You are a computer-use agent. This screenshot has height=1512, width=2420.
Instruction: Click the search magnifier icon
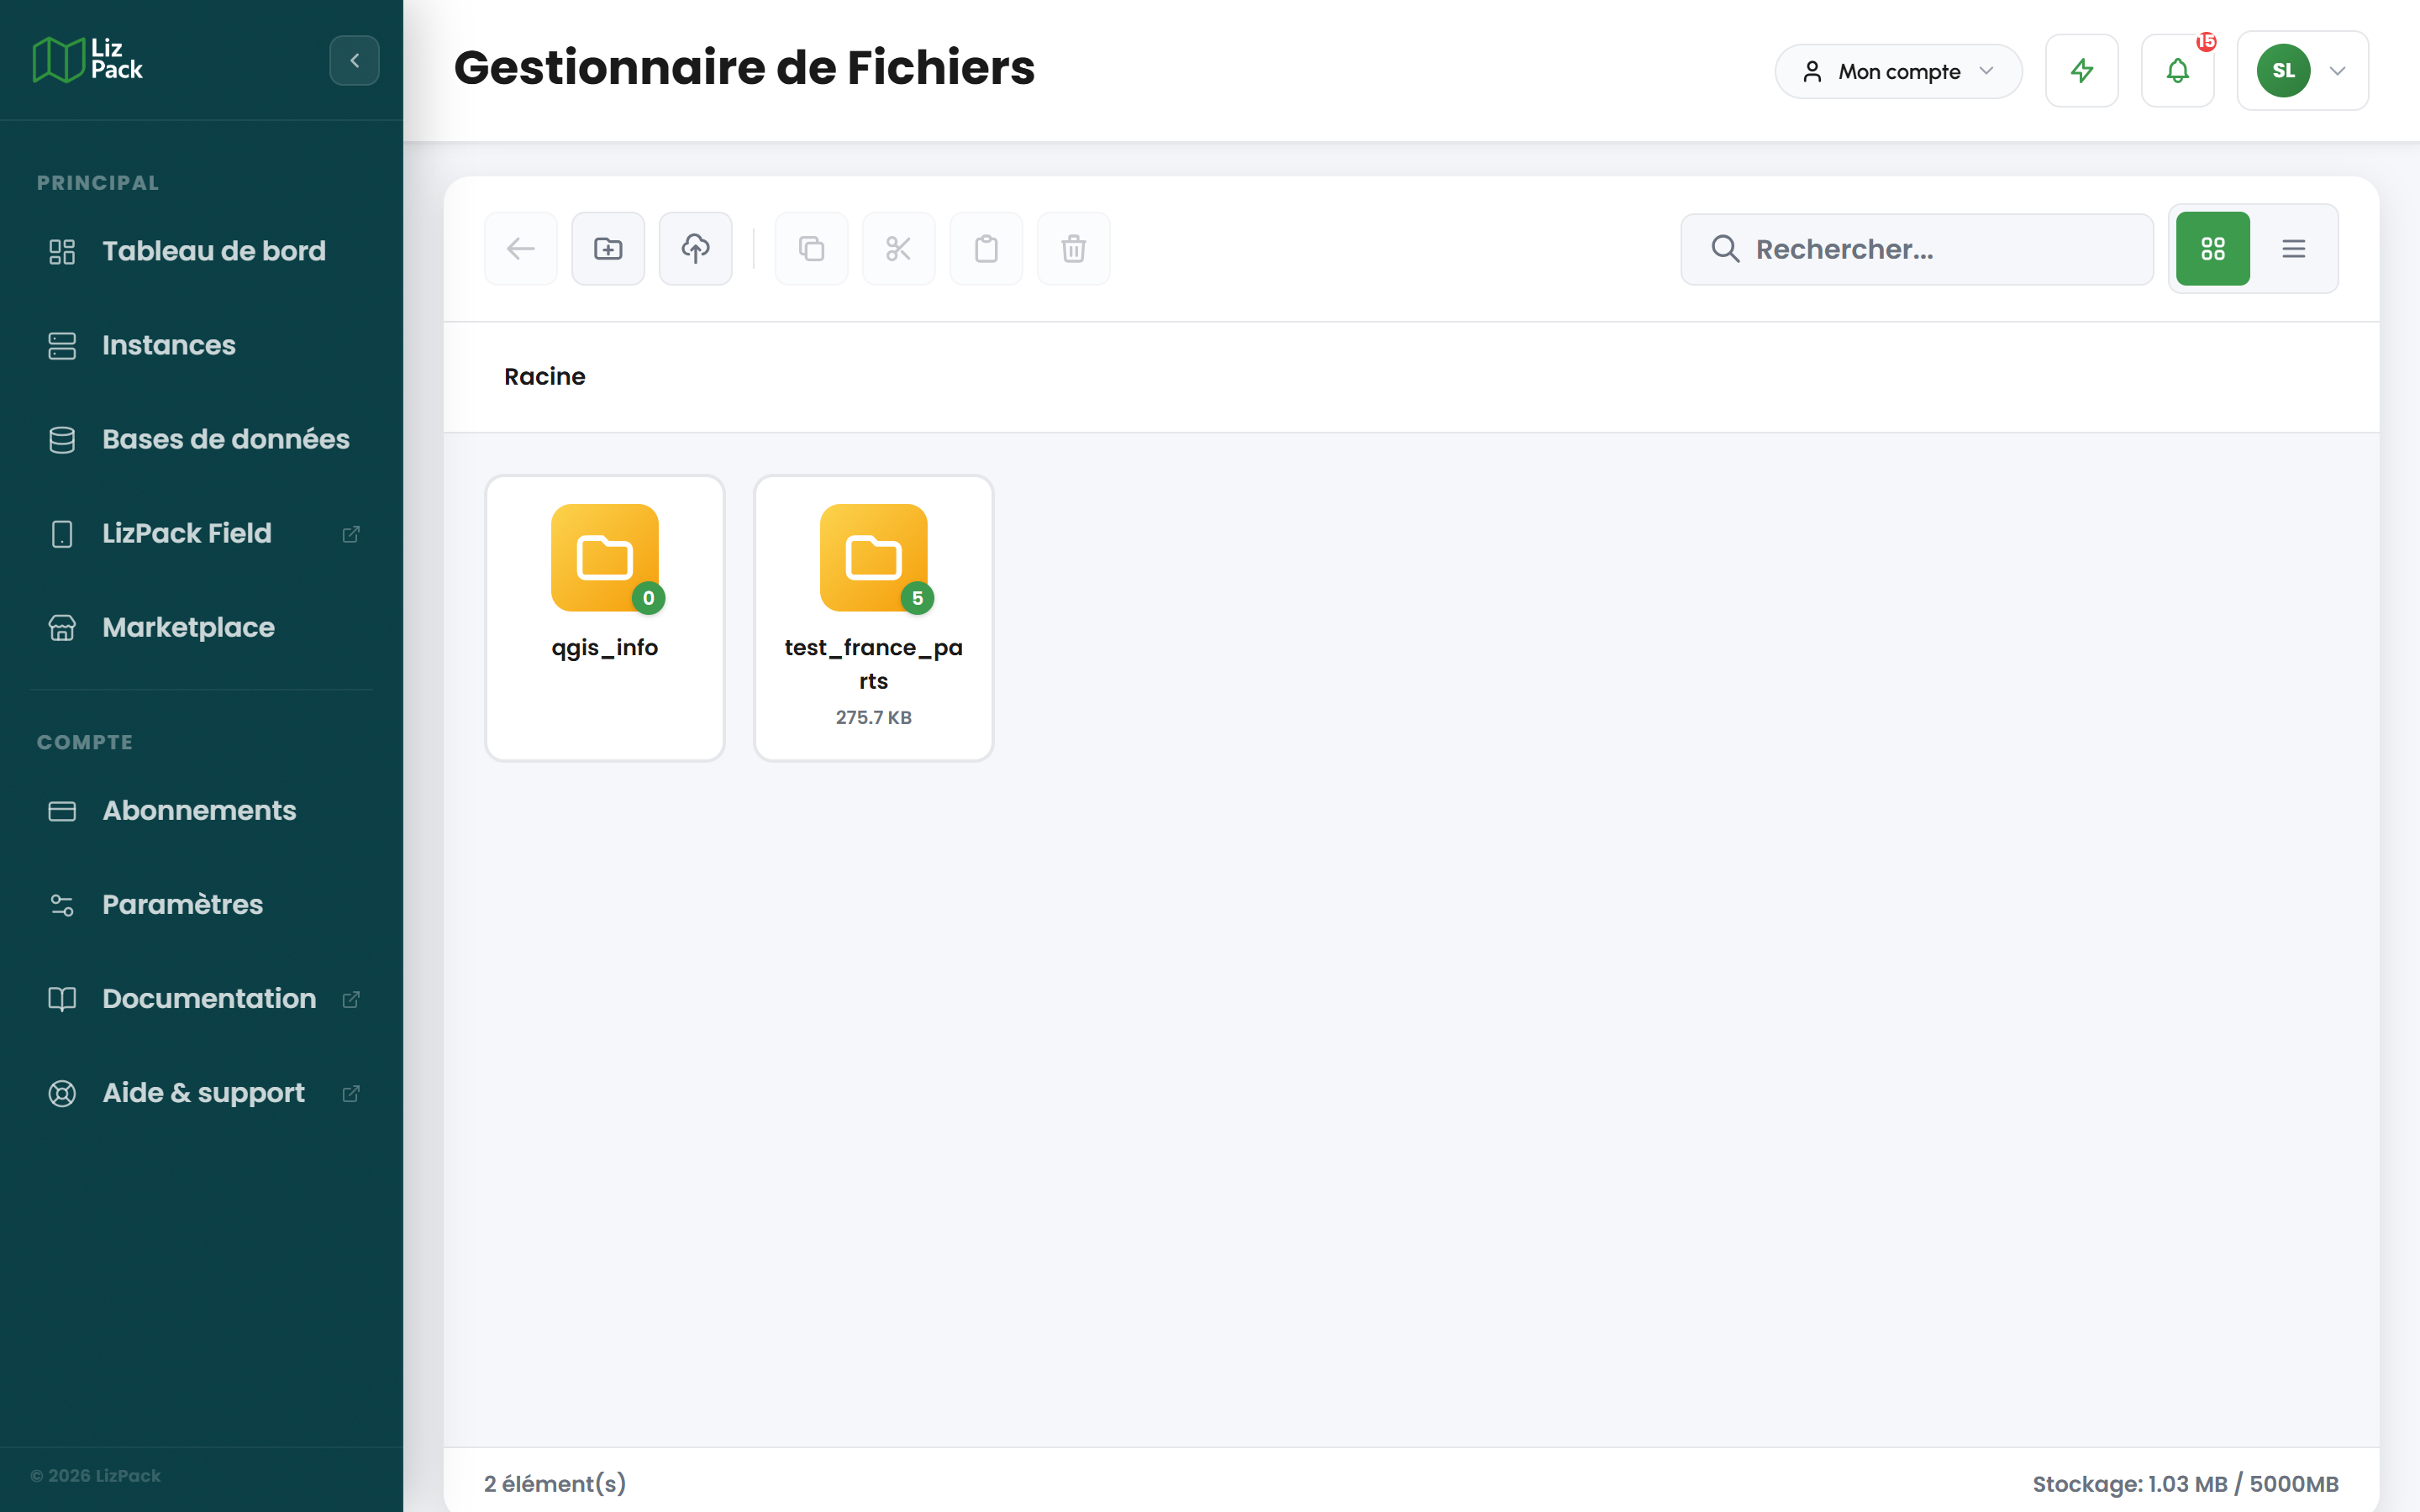[x=1725, y=248]
